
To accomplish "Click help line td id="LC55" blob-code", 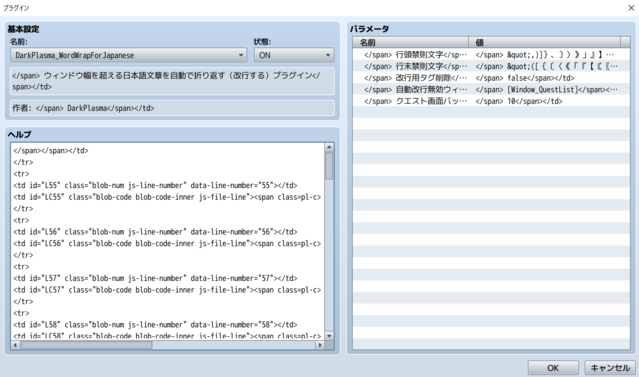I will coord(167,197).
